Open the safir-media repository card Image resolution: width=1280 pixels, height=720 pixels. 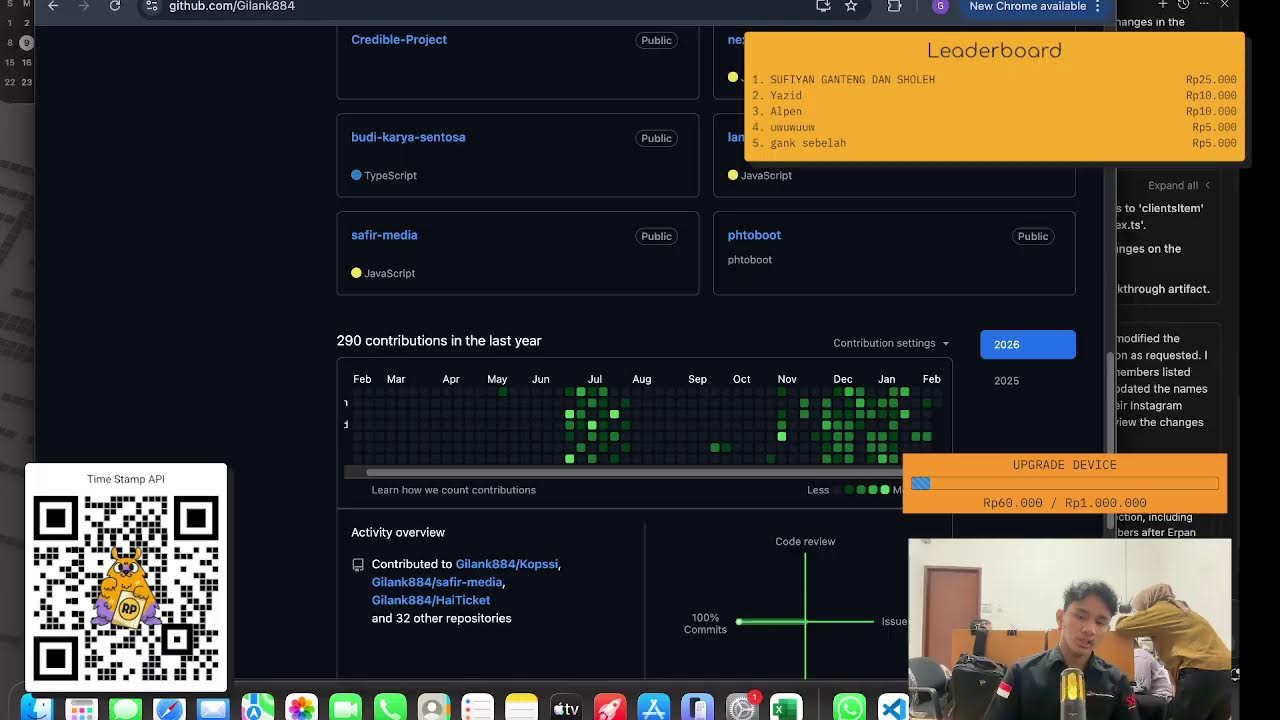pyautogui.click(x=384, y=235)
